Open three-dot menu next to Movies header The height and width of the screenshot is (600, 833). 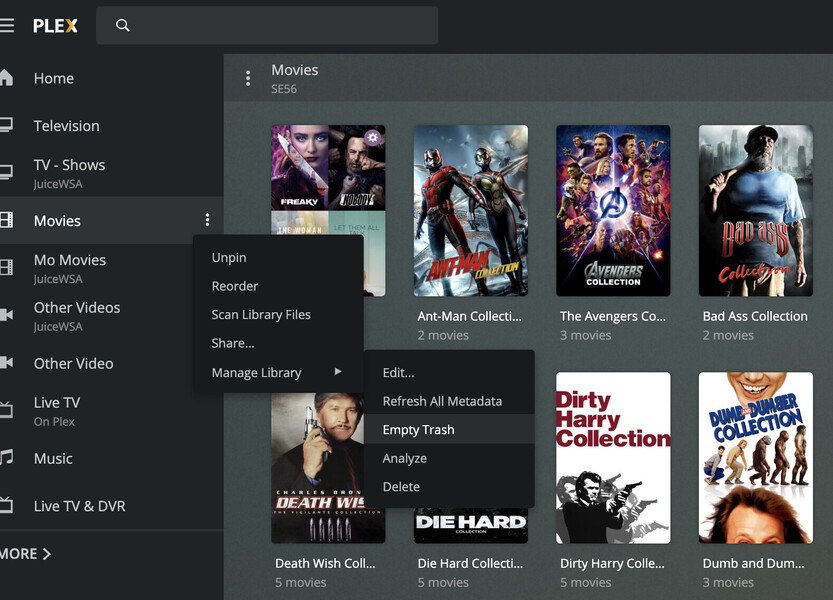coord(248,79)
